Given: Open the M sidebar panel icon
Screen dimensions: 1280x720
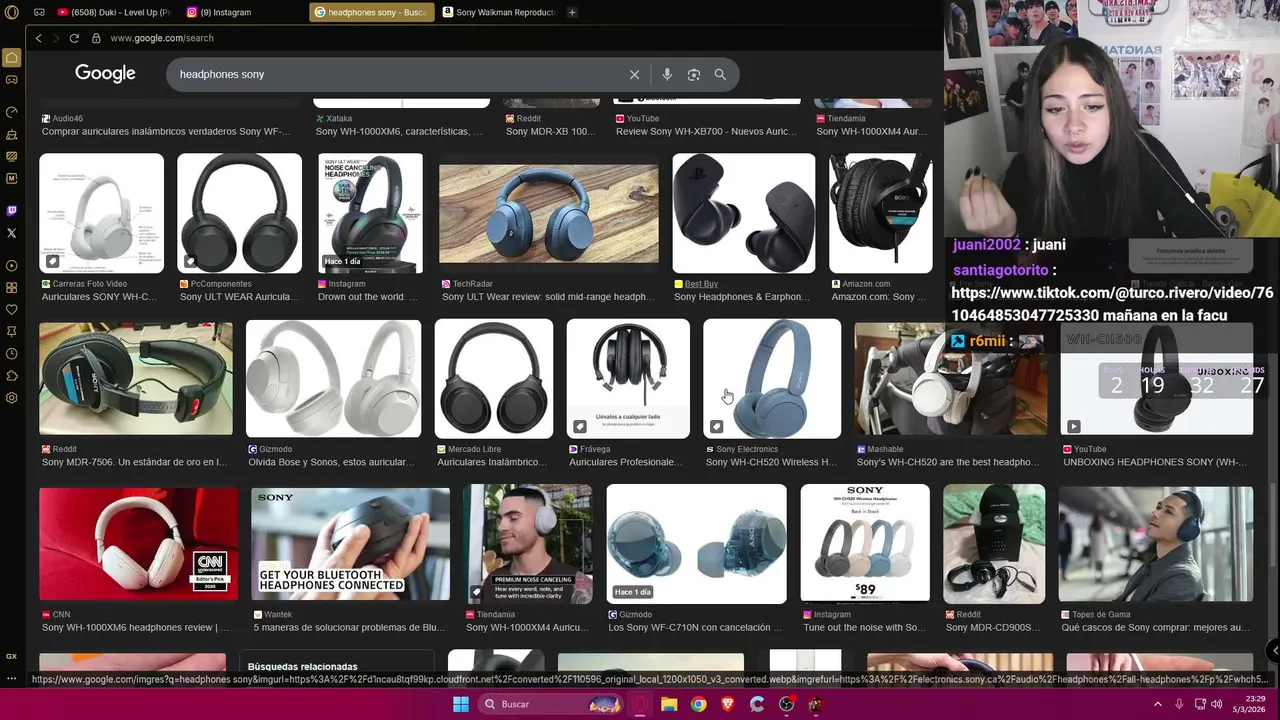Looking at the screenshot, I should [12, 178].
